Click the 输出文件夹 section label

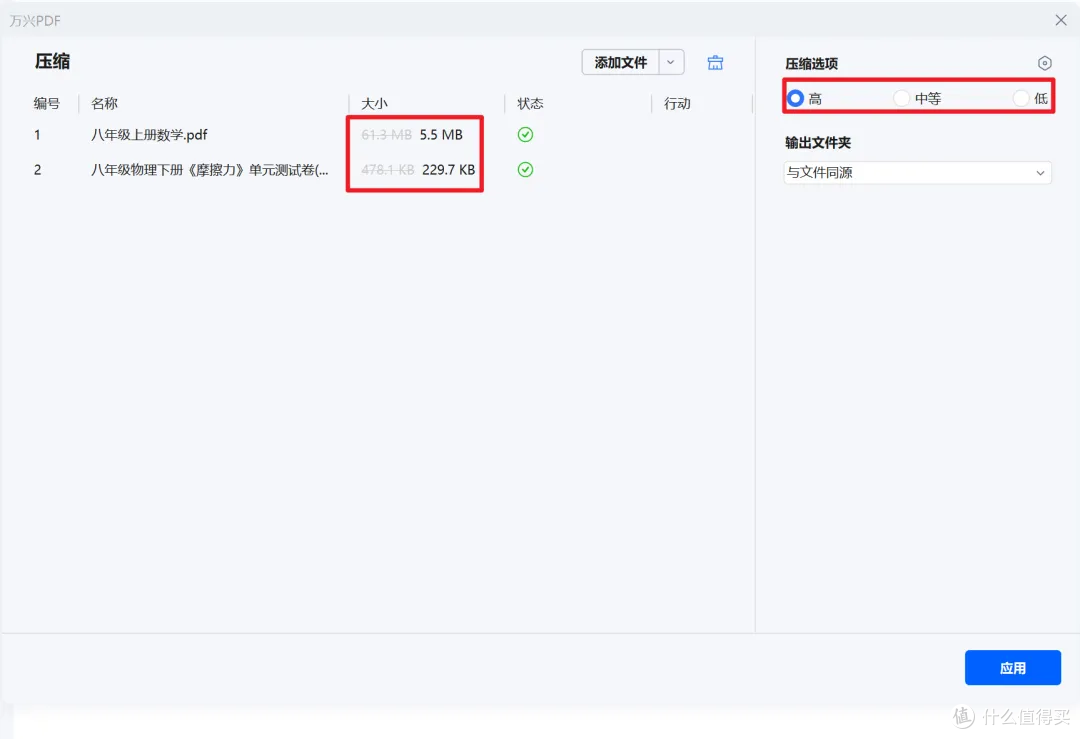pyautogui.click(x=818, y=143)
